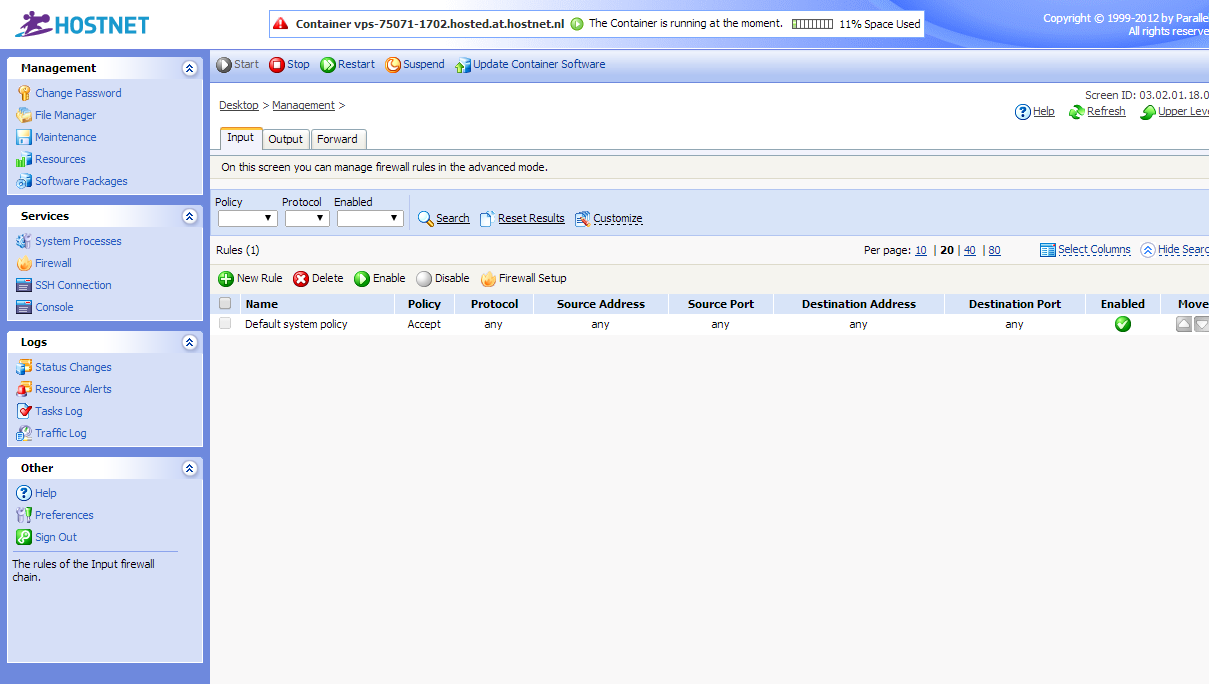The image size is (1209, 684).
Task: Open the Policy filter dropdown
Action: (247, 218)
